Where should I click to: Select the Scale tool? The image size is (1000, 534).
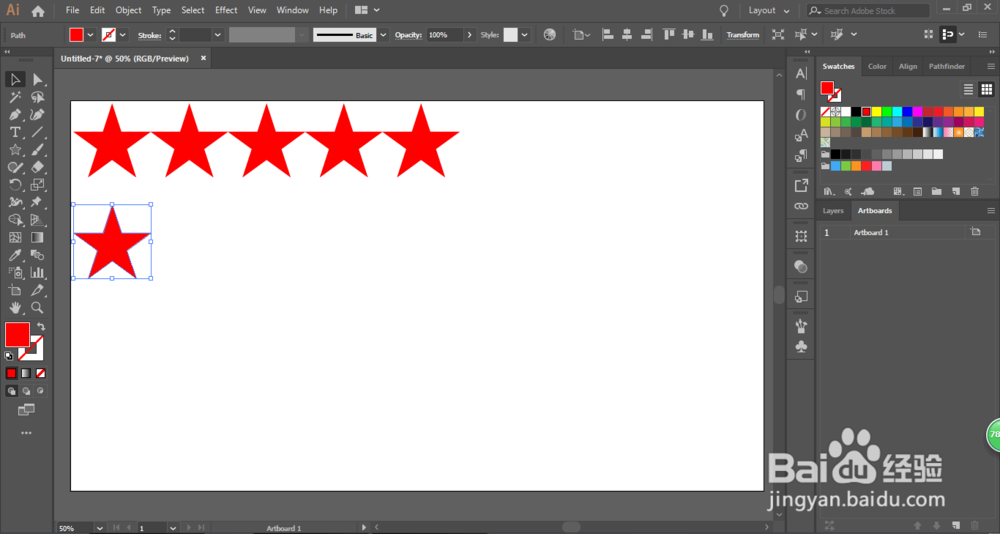pyautogui.click(x=38, y=185)
